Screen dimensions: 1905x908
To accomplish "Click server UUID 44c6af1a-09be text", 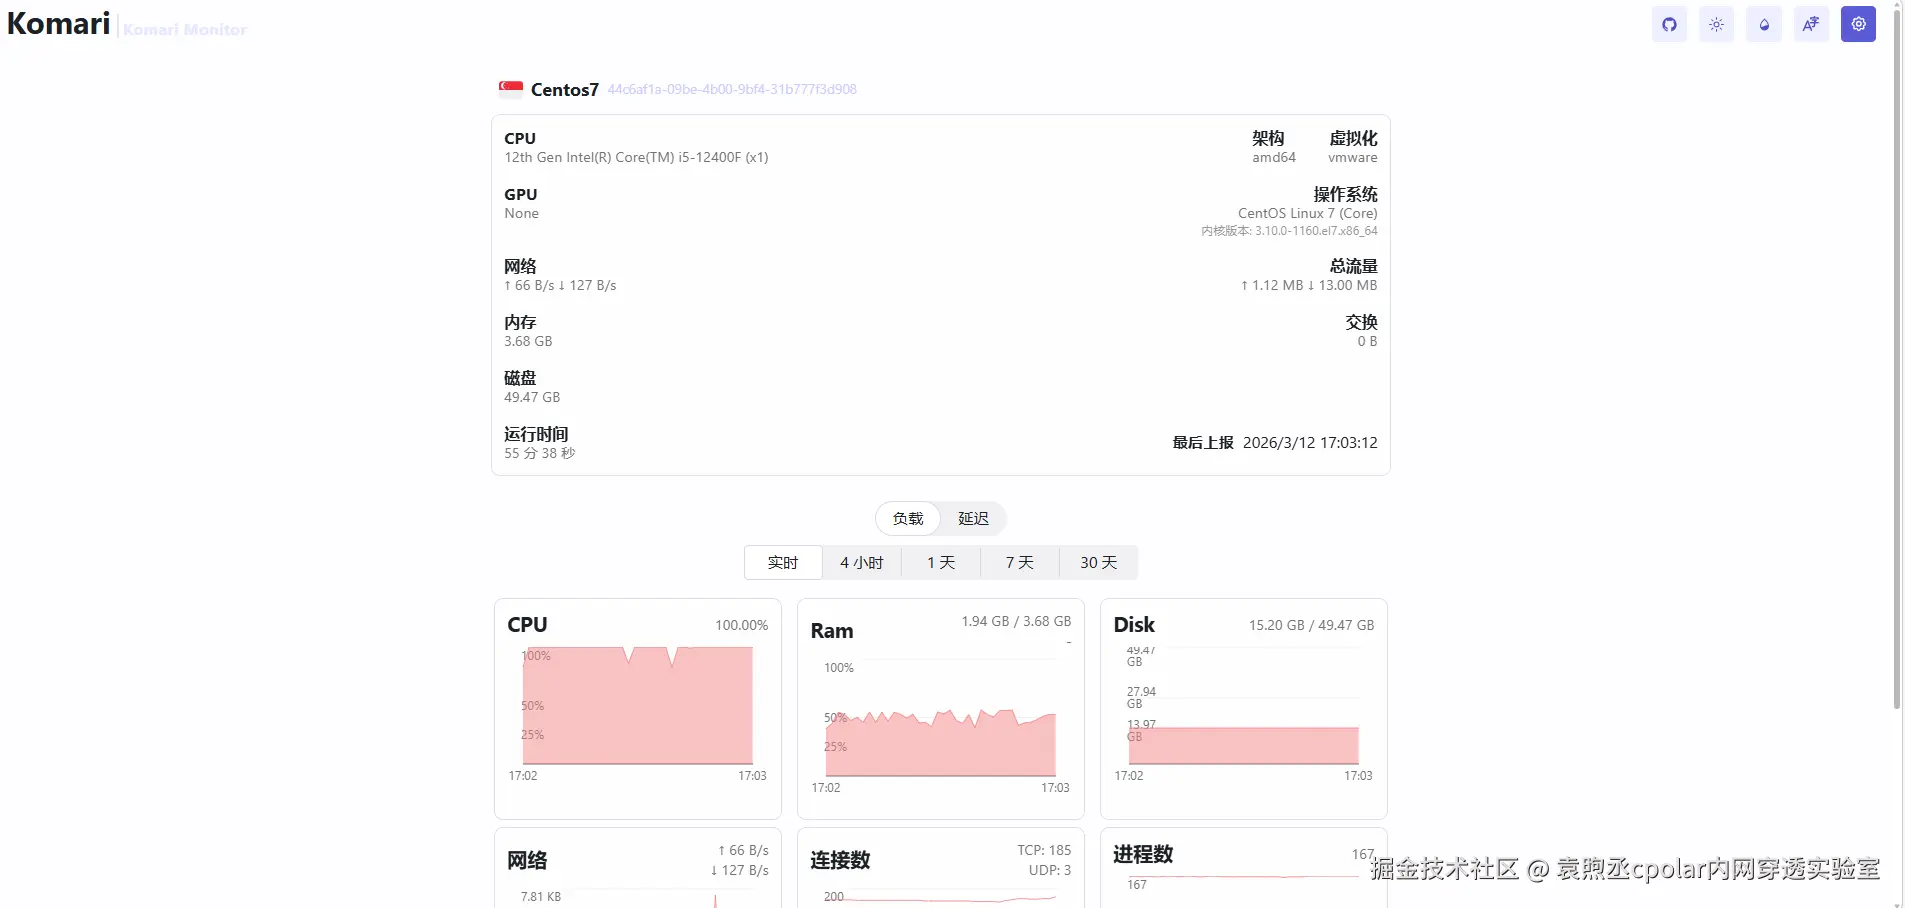I will pyautogui.click(x=732, y=89).
